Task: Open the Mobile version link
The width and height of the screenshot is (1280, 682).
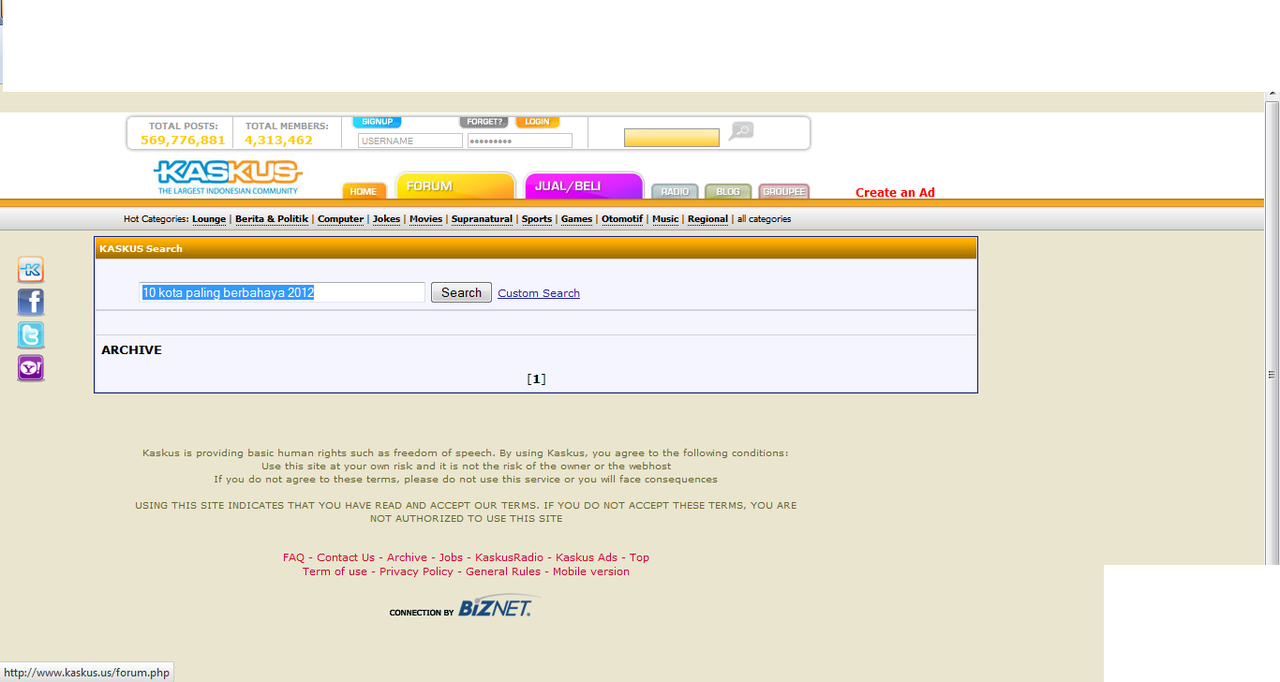Action: 591,572
